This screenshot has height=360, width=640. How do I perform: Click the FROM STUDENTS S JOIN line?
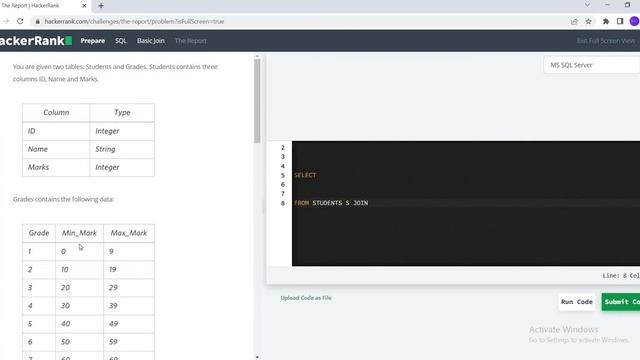pyautogui.click(x=331, y=203)
